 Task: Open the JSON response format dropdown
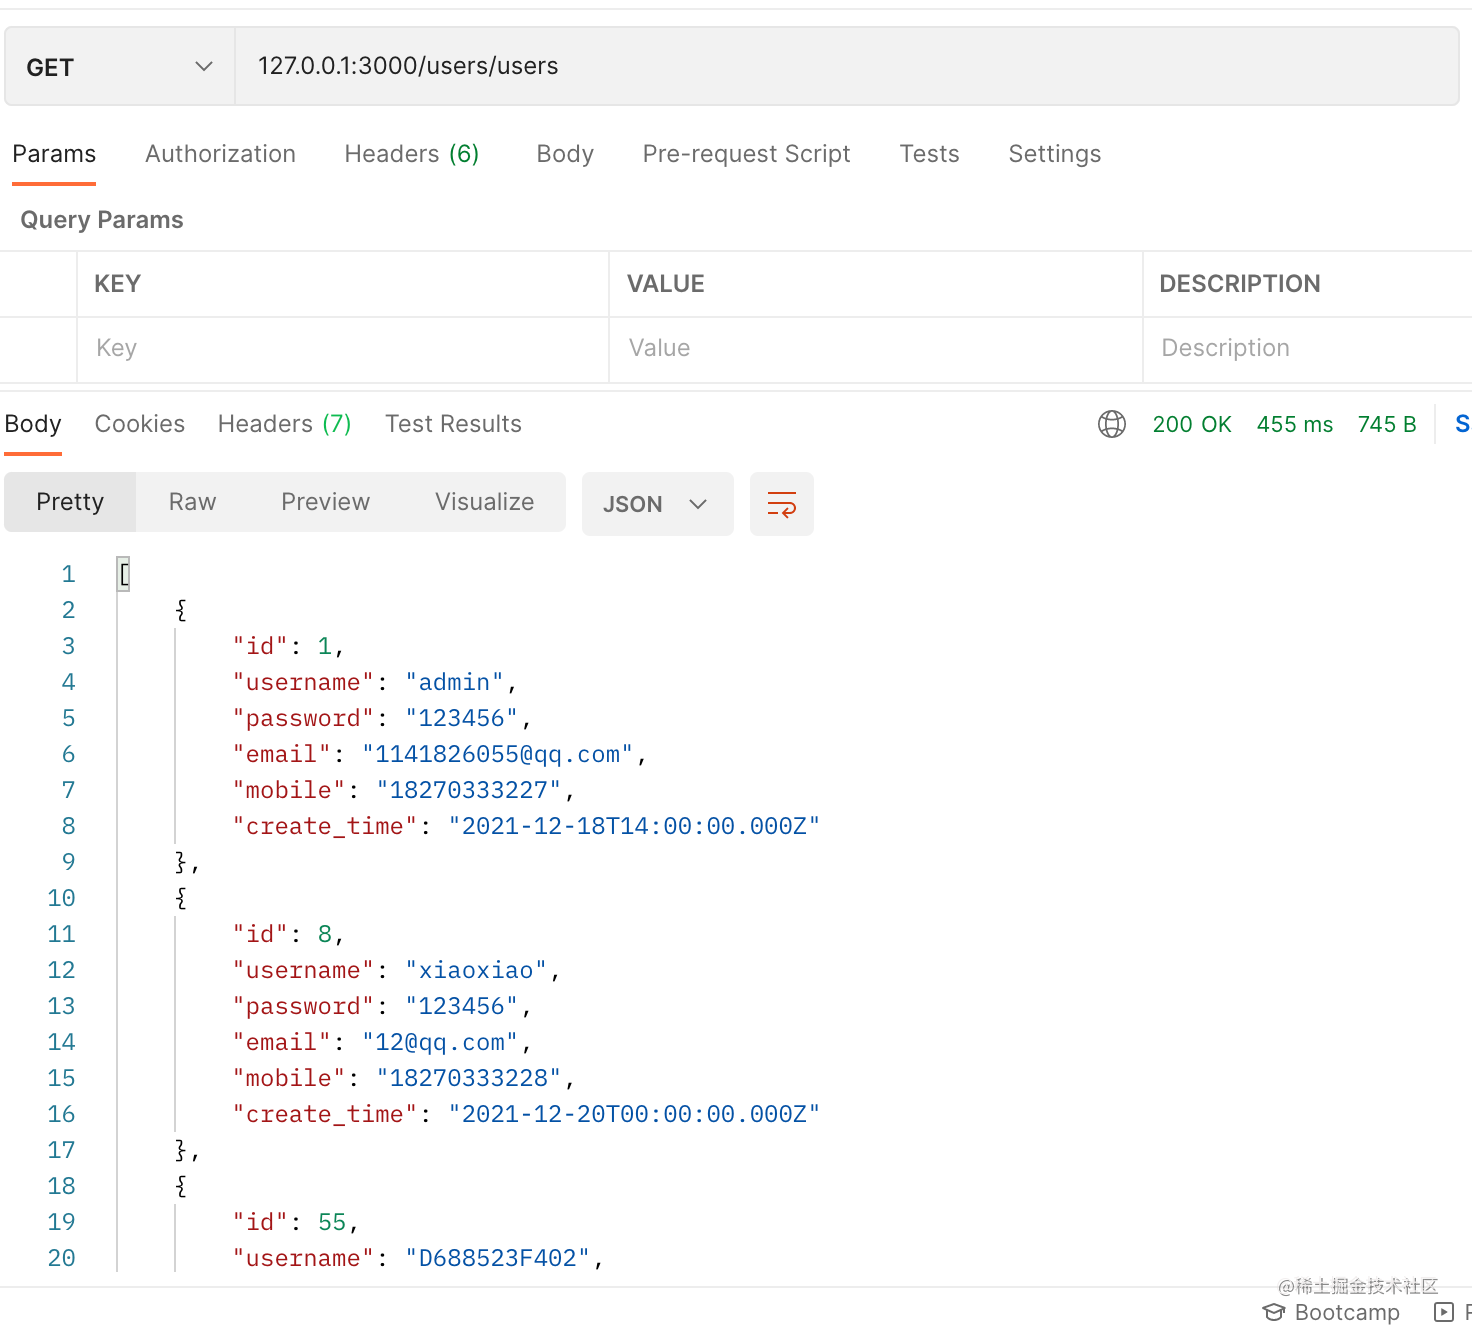657,504
